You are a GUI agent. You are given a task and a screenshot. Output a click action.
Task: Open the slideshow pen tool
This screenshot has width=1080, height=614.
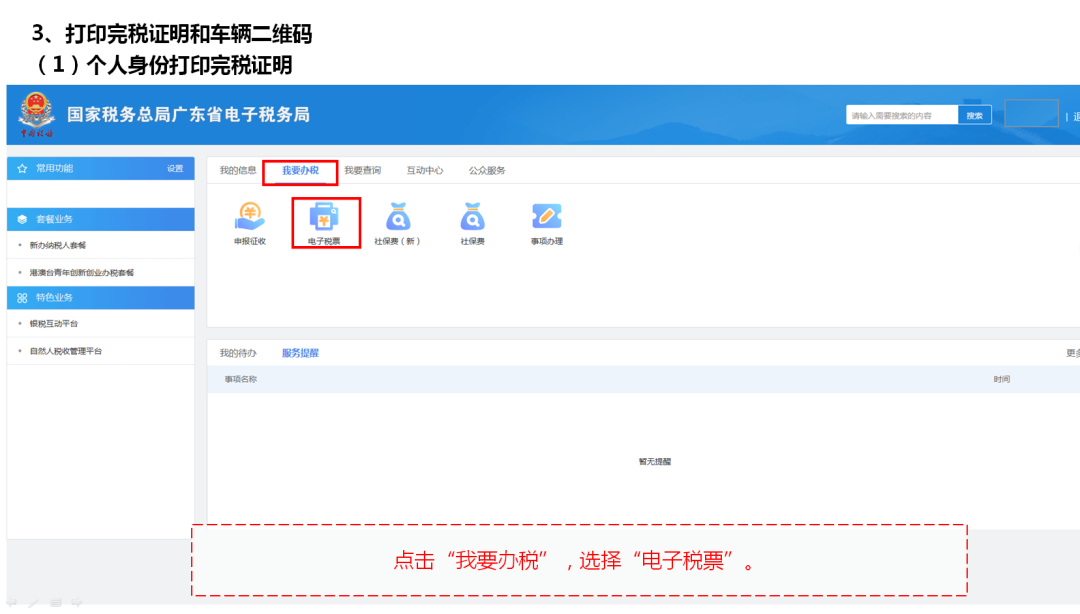point(34,602)
